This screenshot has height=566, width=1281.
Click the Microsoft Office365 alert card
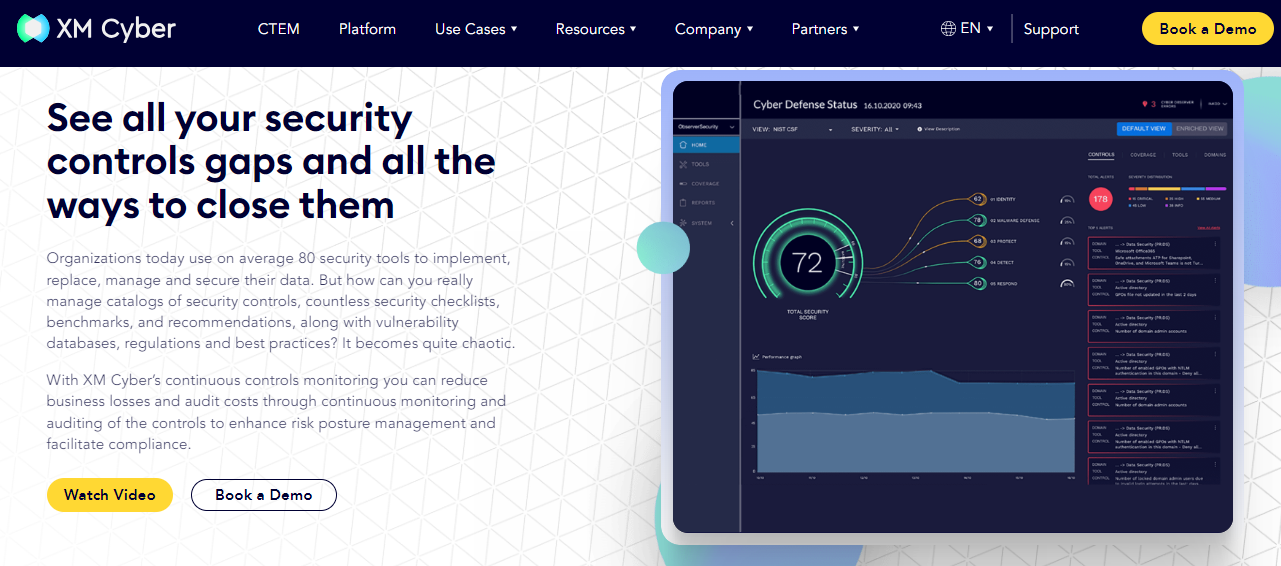pyautogui.click(x=1155, y=254)
